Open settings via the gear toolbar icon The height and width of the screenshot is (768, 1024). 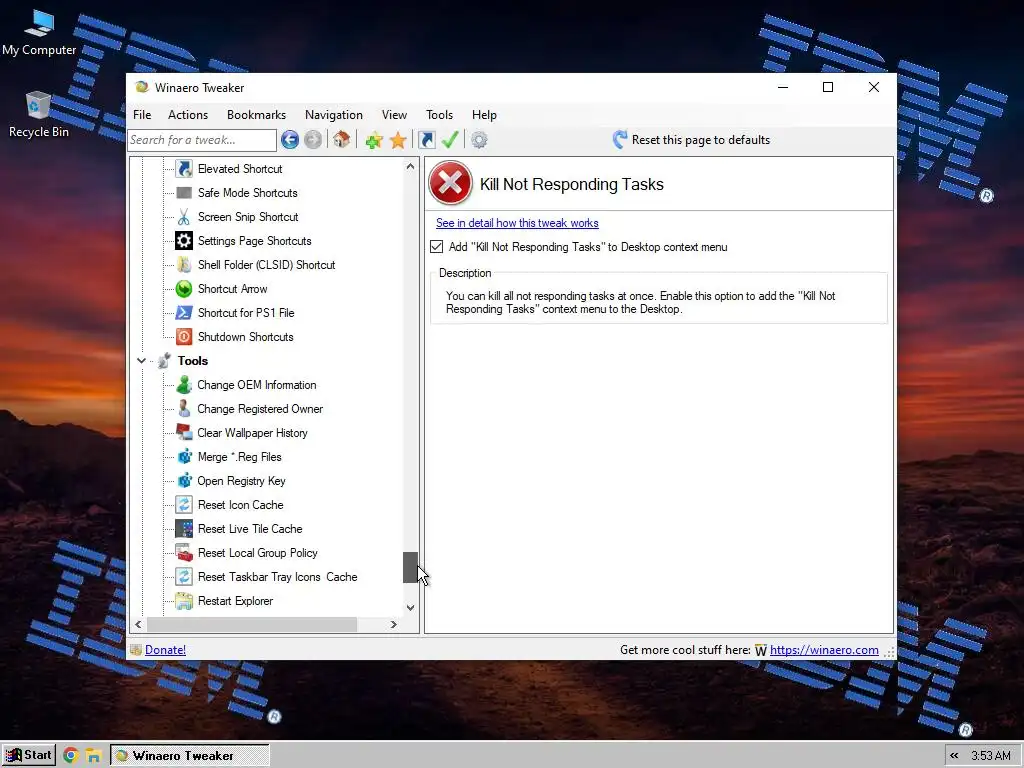(479, 140)
